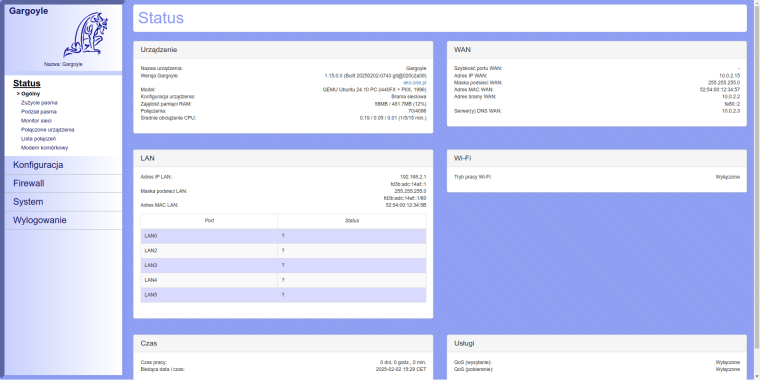Click the LAN panel header

coord(283,158)
